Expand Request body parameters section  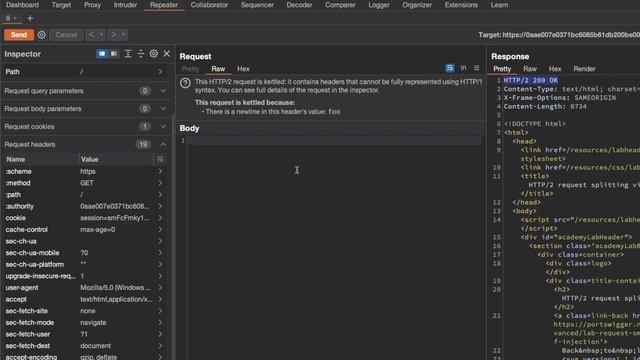pos(163,109)
